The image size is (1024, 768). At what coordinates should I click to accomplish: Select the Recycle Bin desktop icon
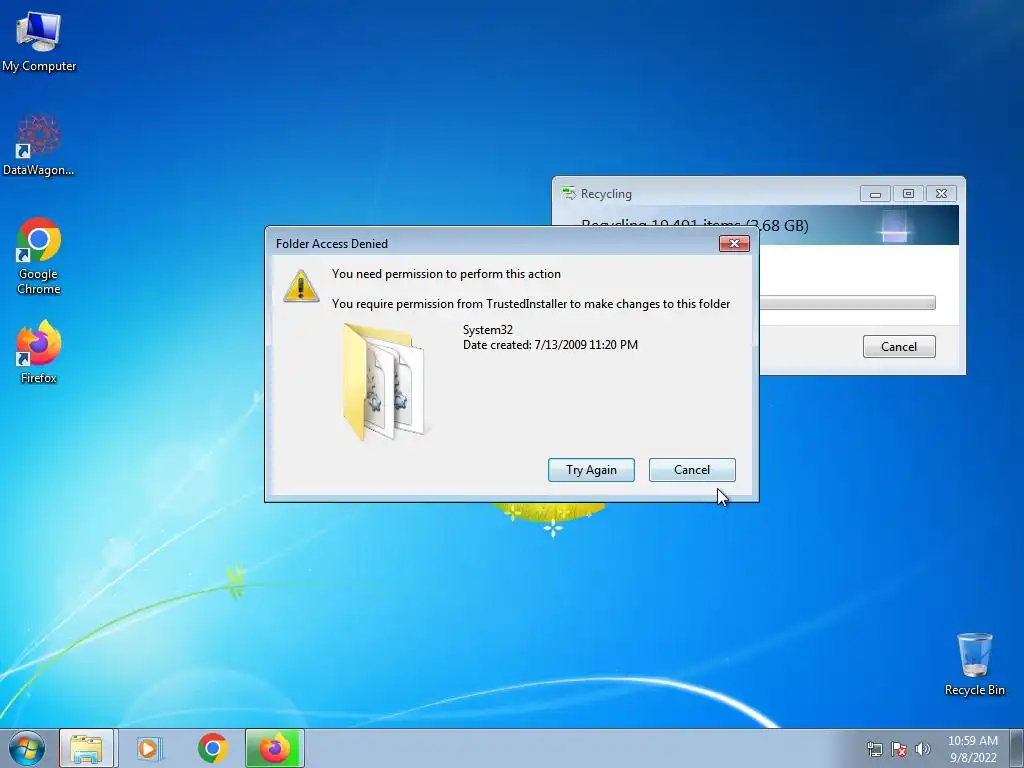(974, 664)
